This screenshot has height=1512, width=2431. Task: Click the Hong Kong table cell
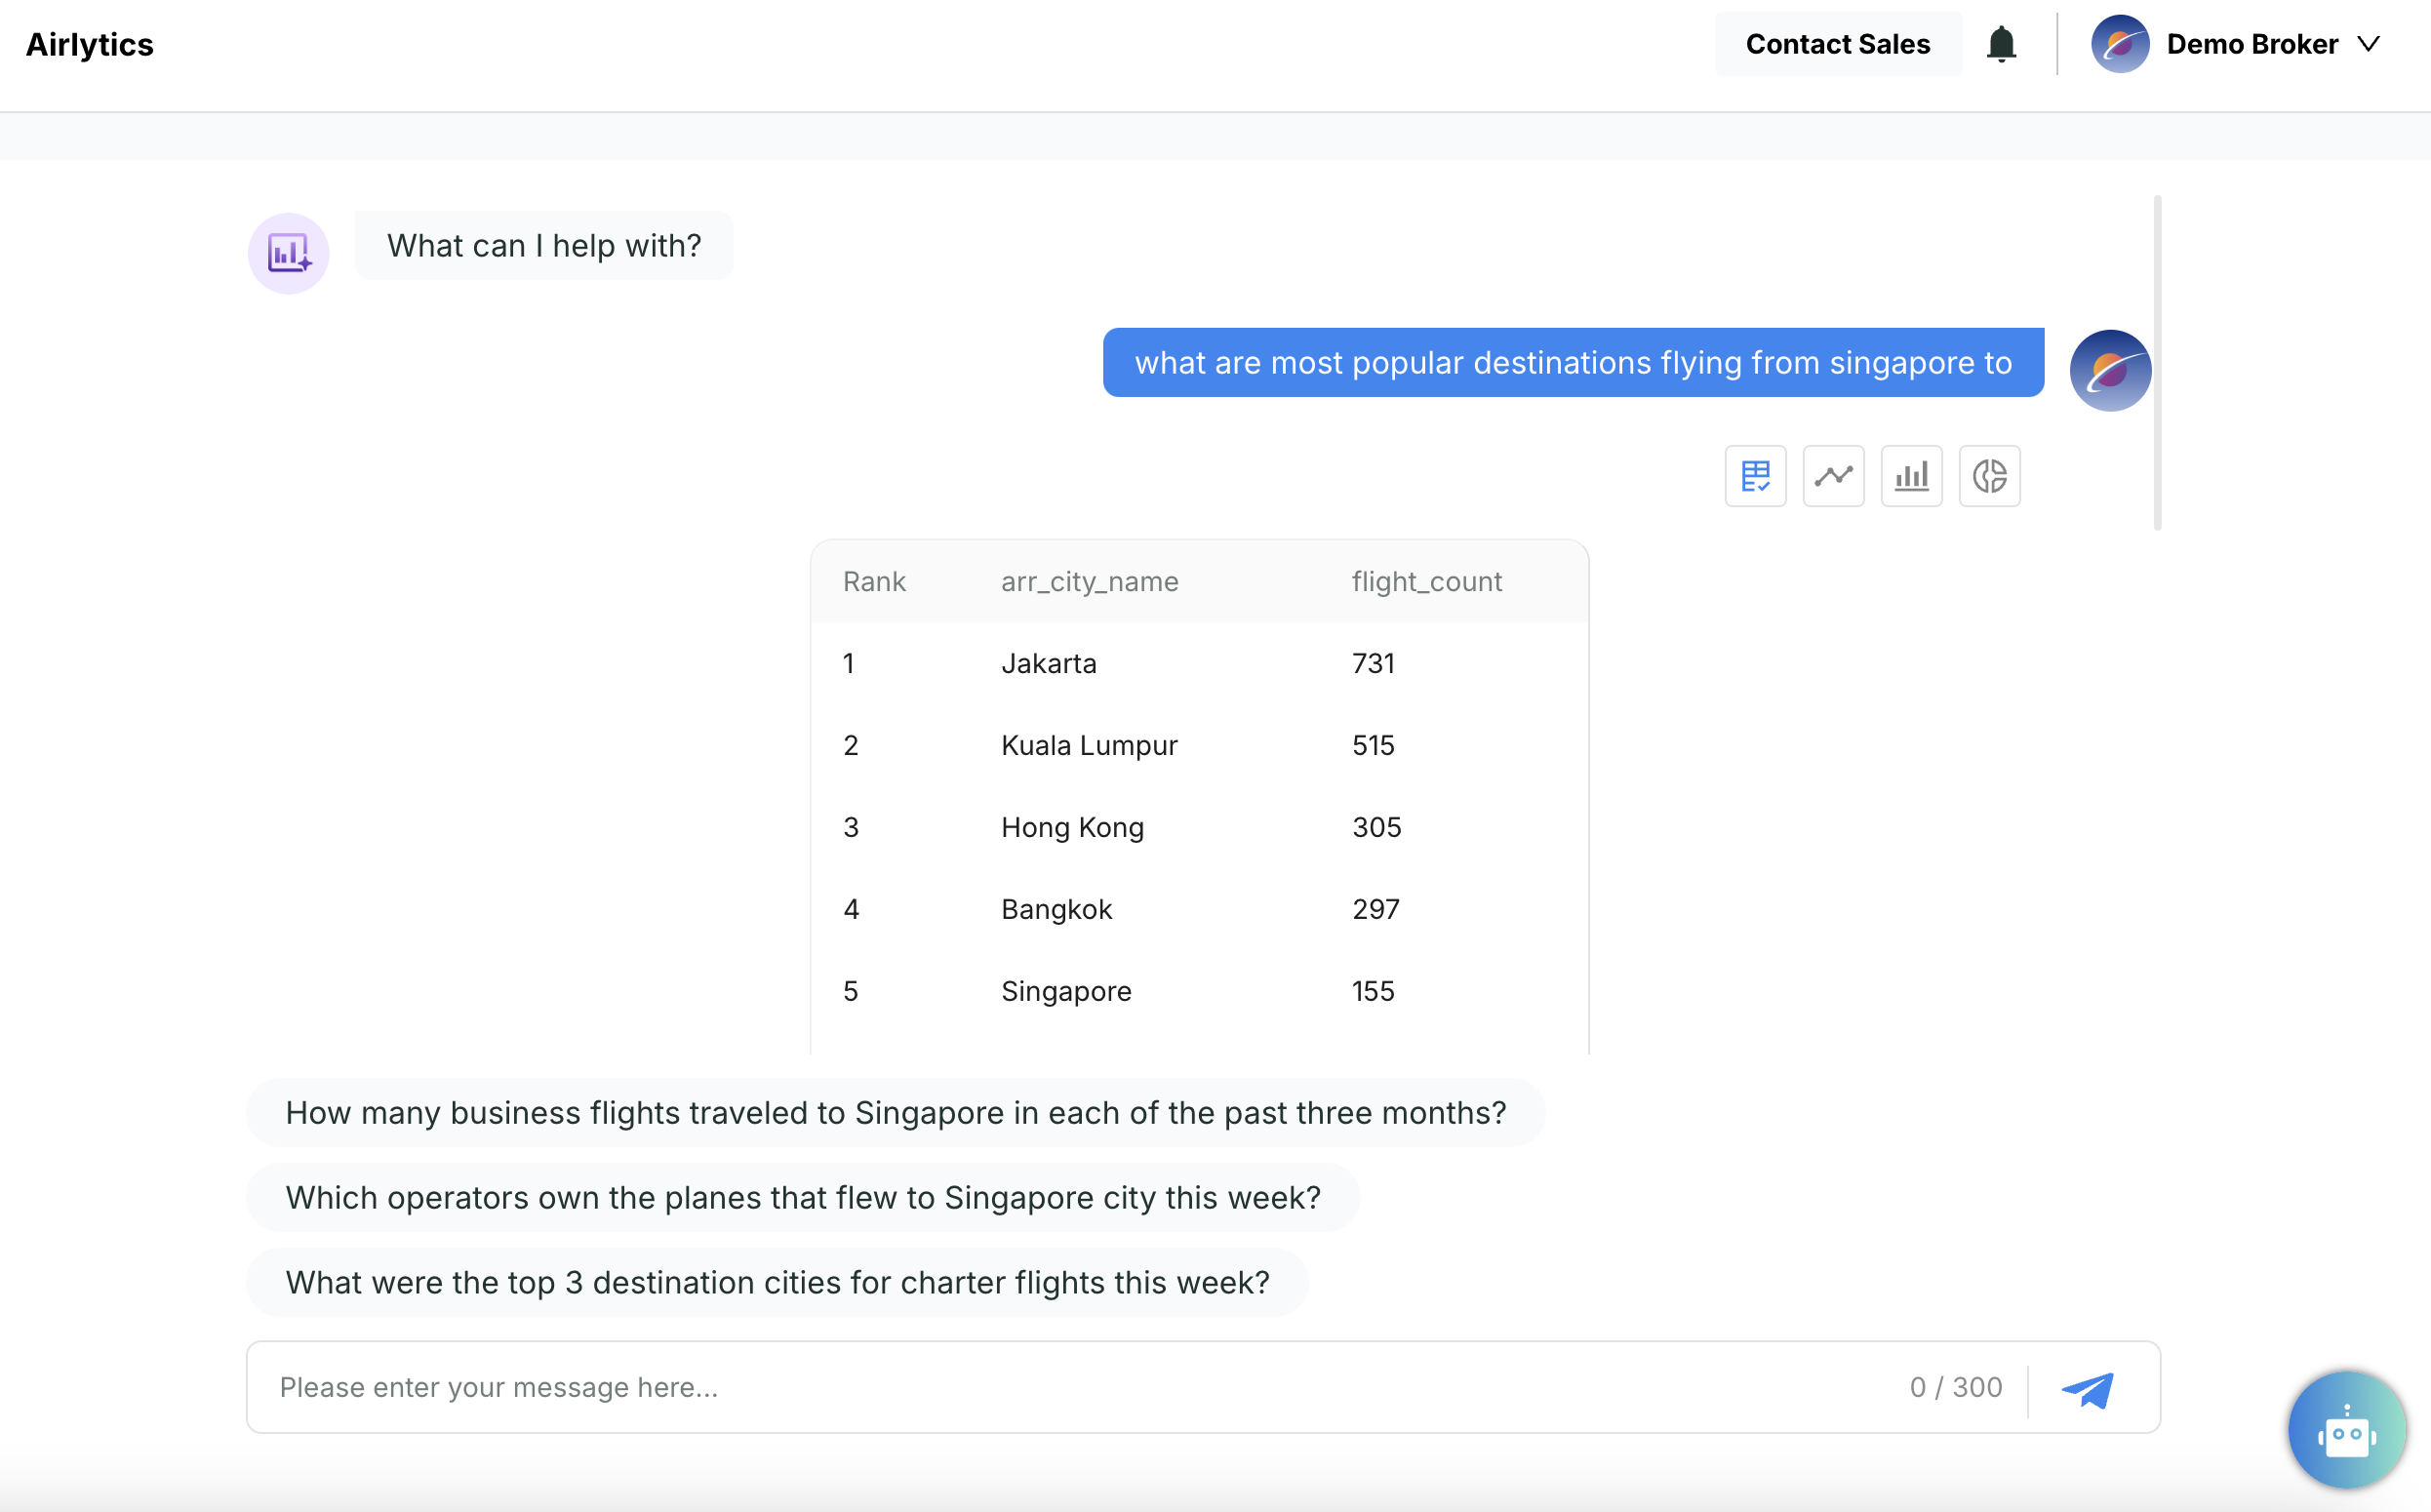click(x=1072, y=828)
